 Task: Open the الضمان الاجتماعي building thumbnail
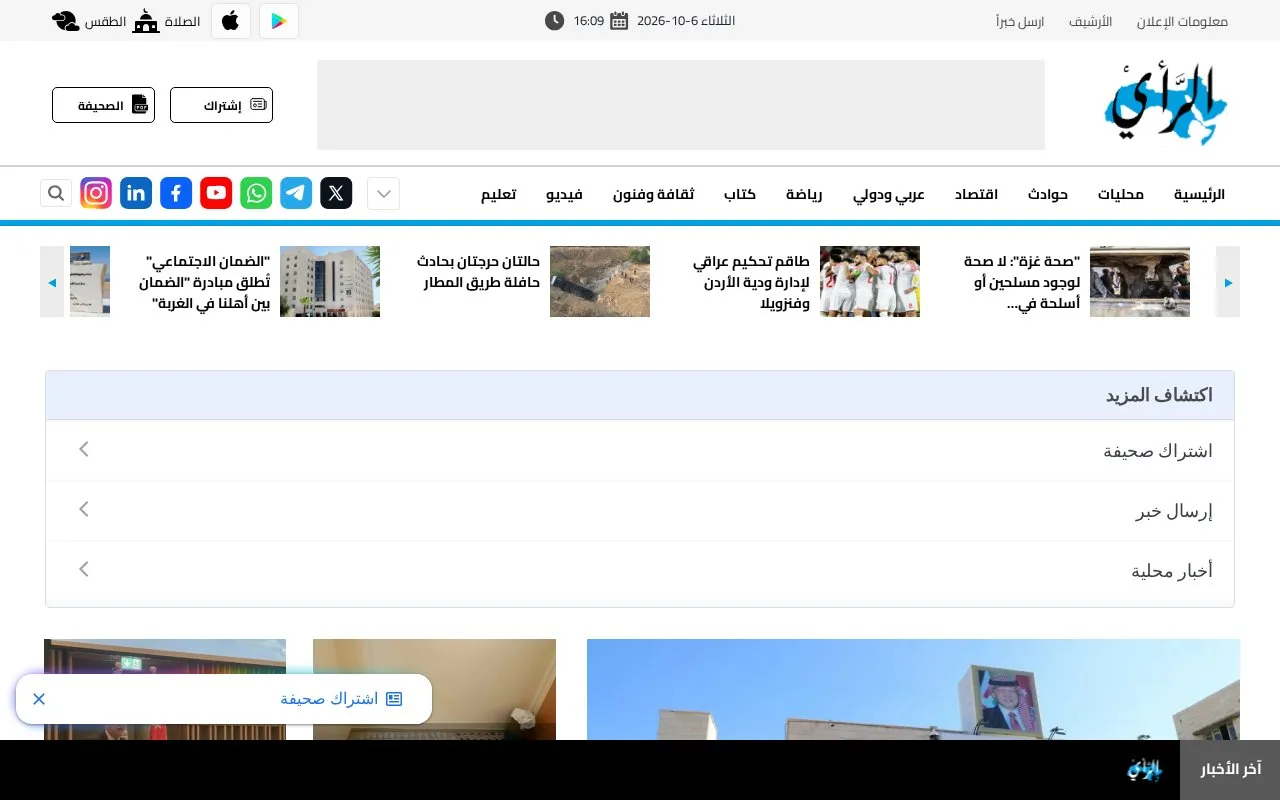(330, 282)
